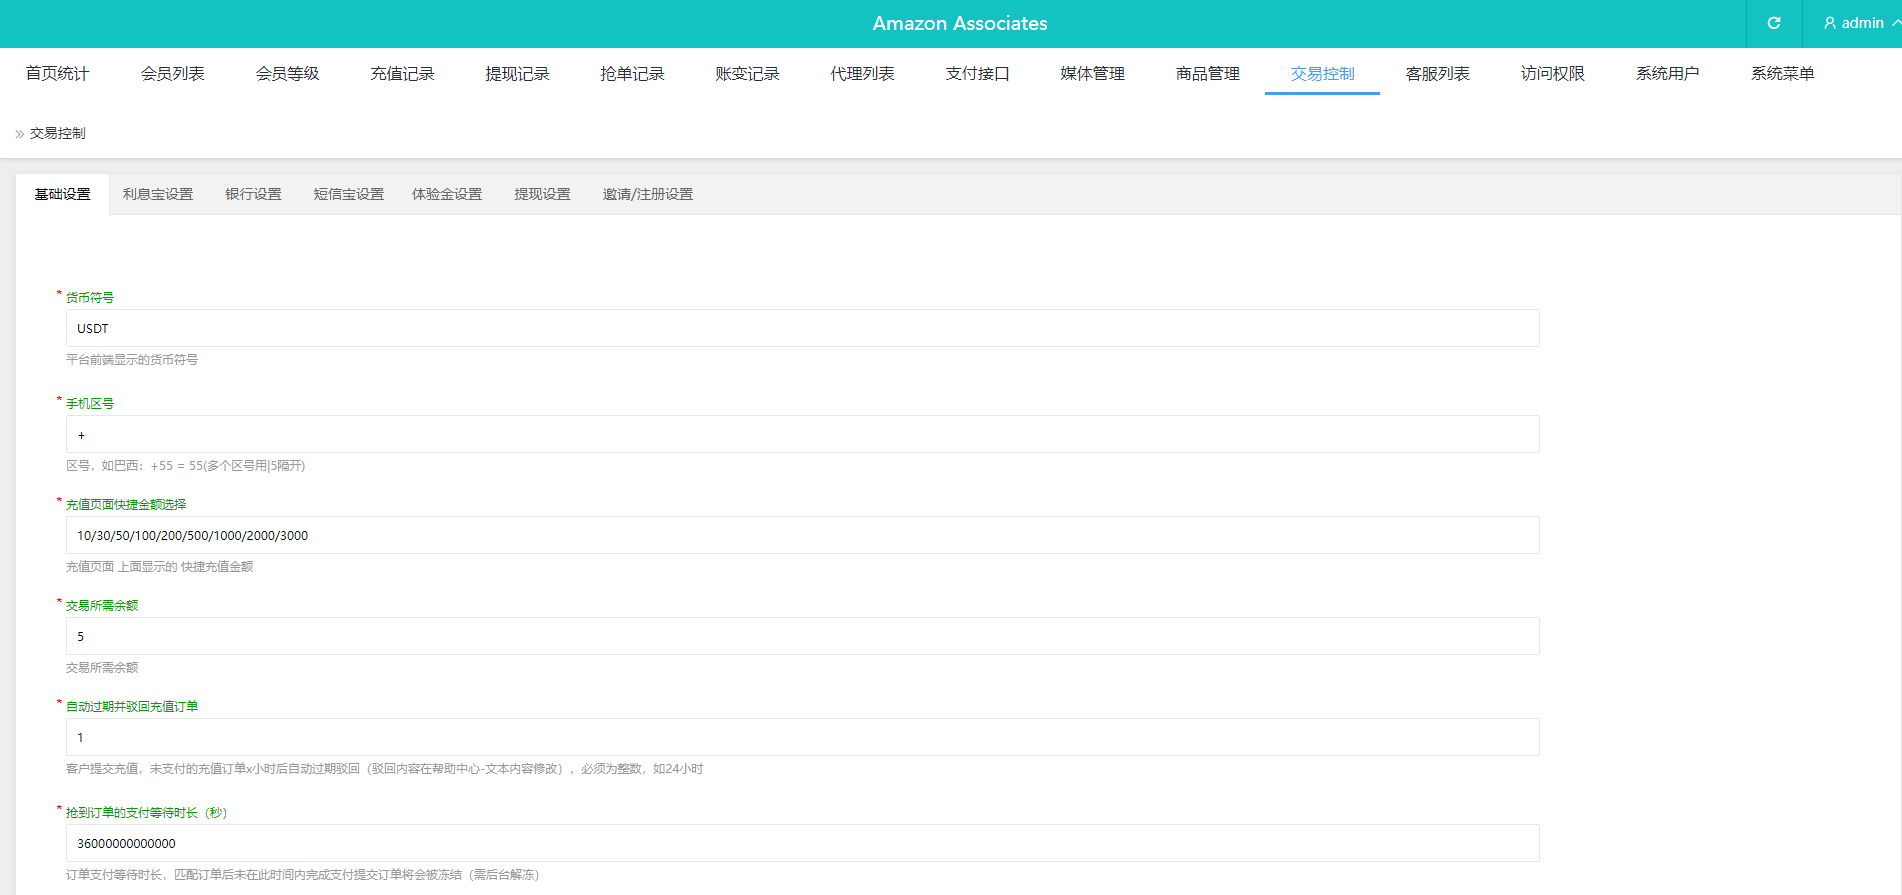Viewport: 1902px width, 895px height.
Task: Open the 银行设置 tab
Action: 253,194
